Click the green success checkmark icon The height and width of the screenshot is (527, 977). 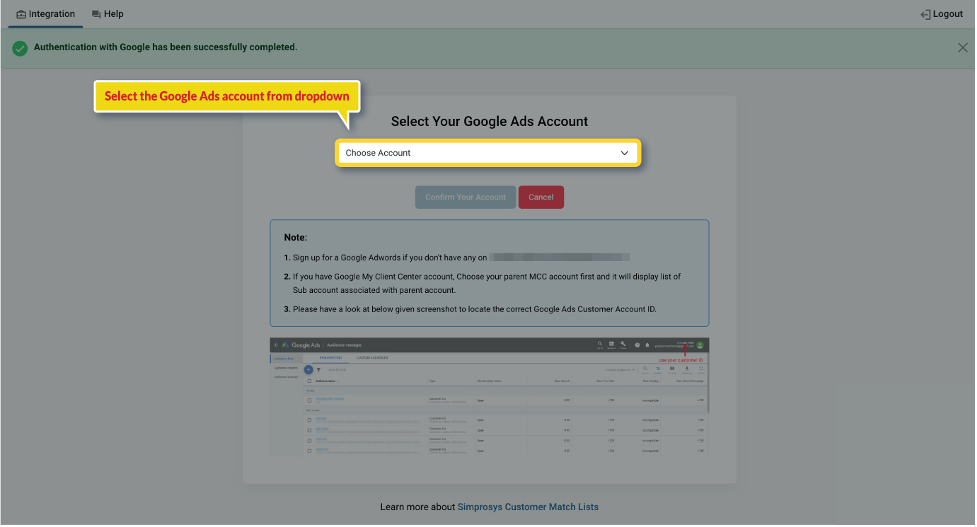20,48
